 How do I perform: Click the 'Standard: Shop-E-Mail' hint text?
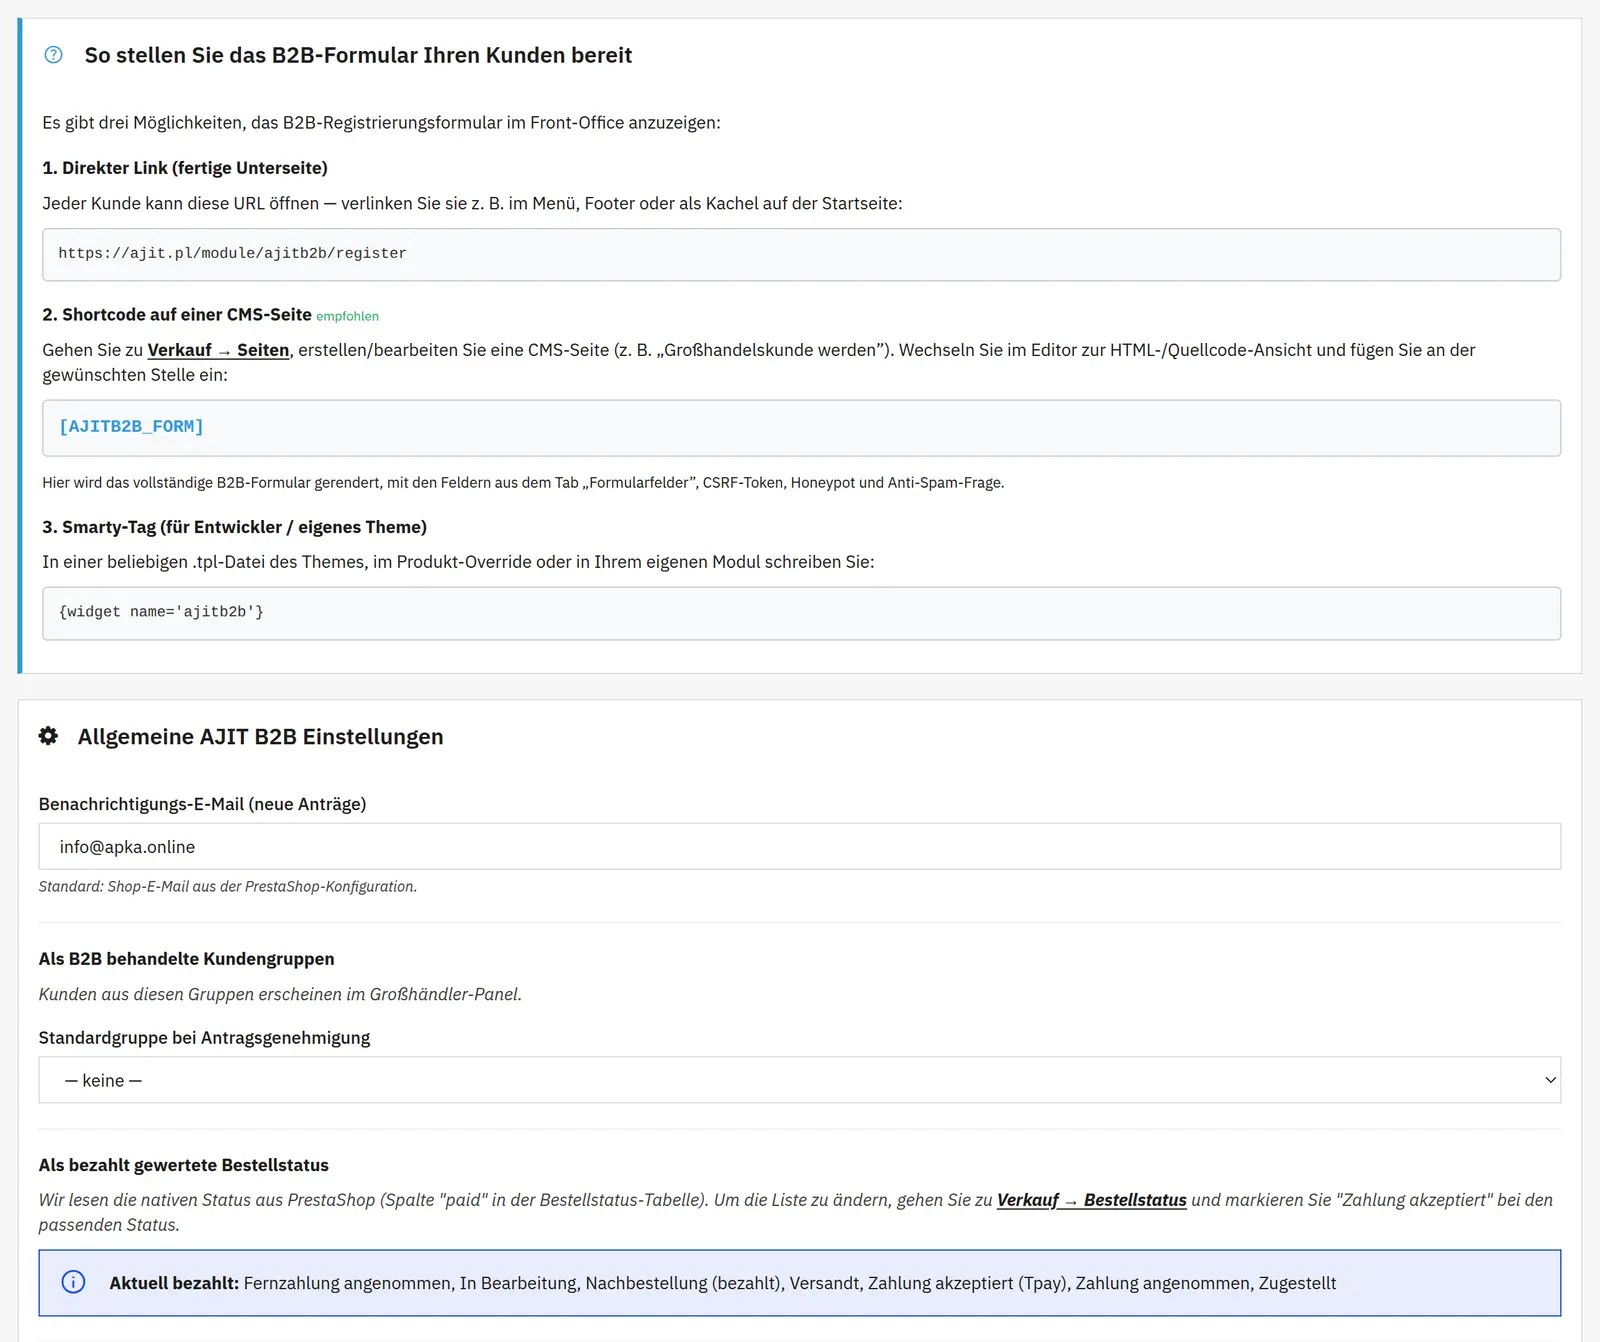point(228,887)
